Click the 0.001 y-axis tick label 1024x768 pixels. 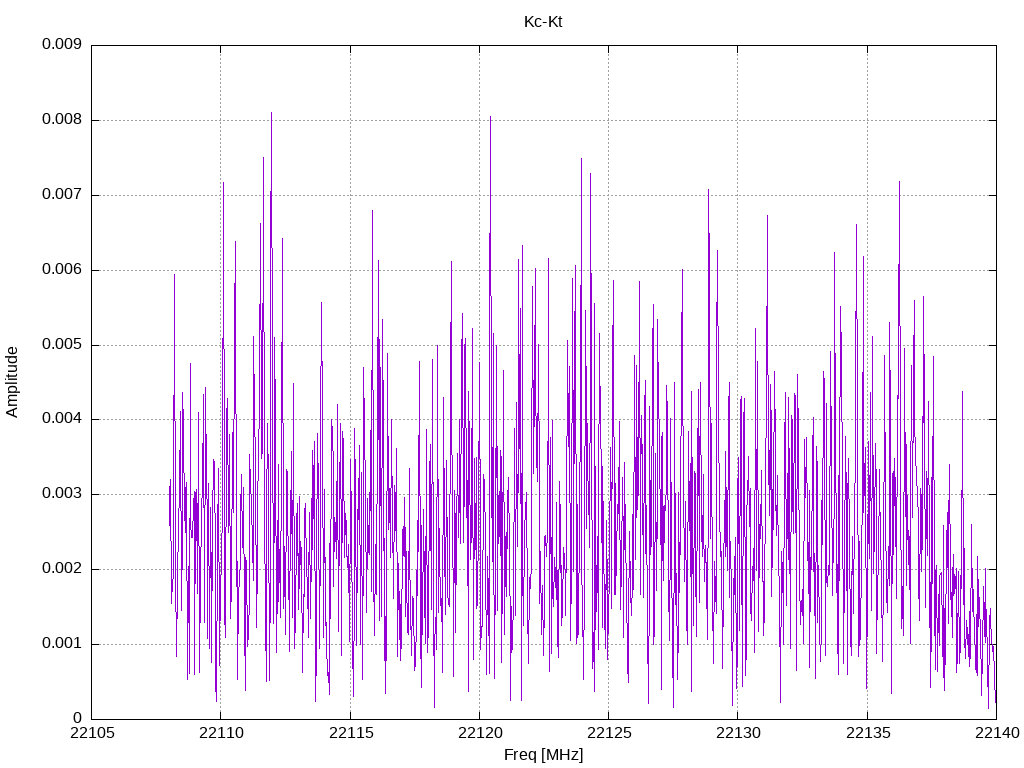tap(62, 643)
